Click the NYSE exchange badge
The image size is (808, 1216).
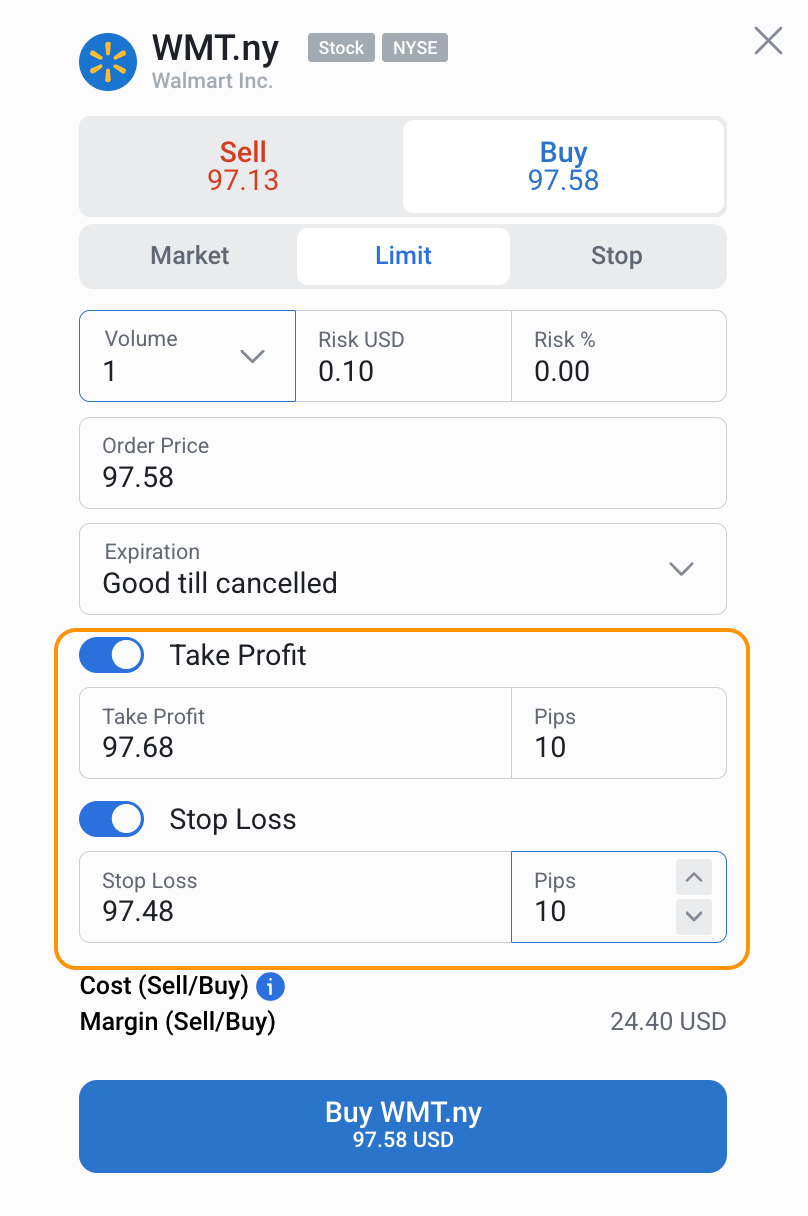coord(415,48)
